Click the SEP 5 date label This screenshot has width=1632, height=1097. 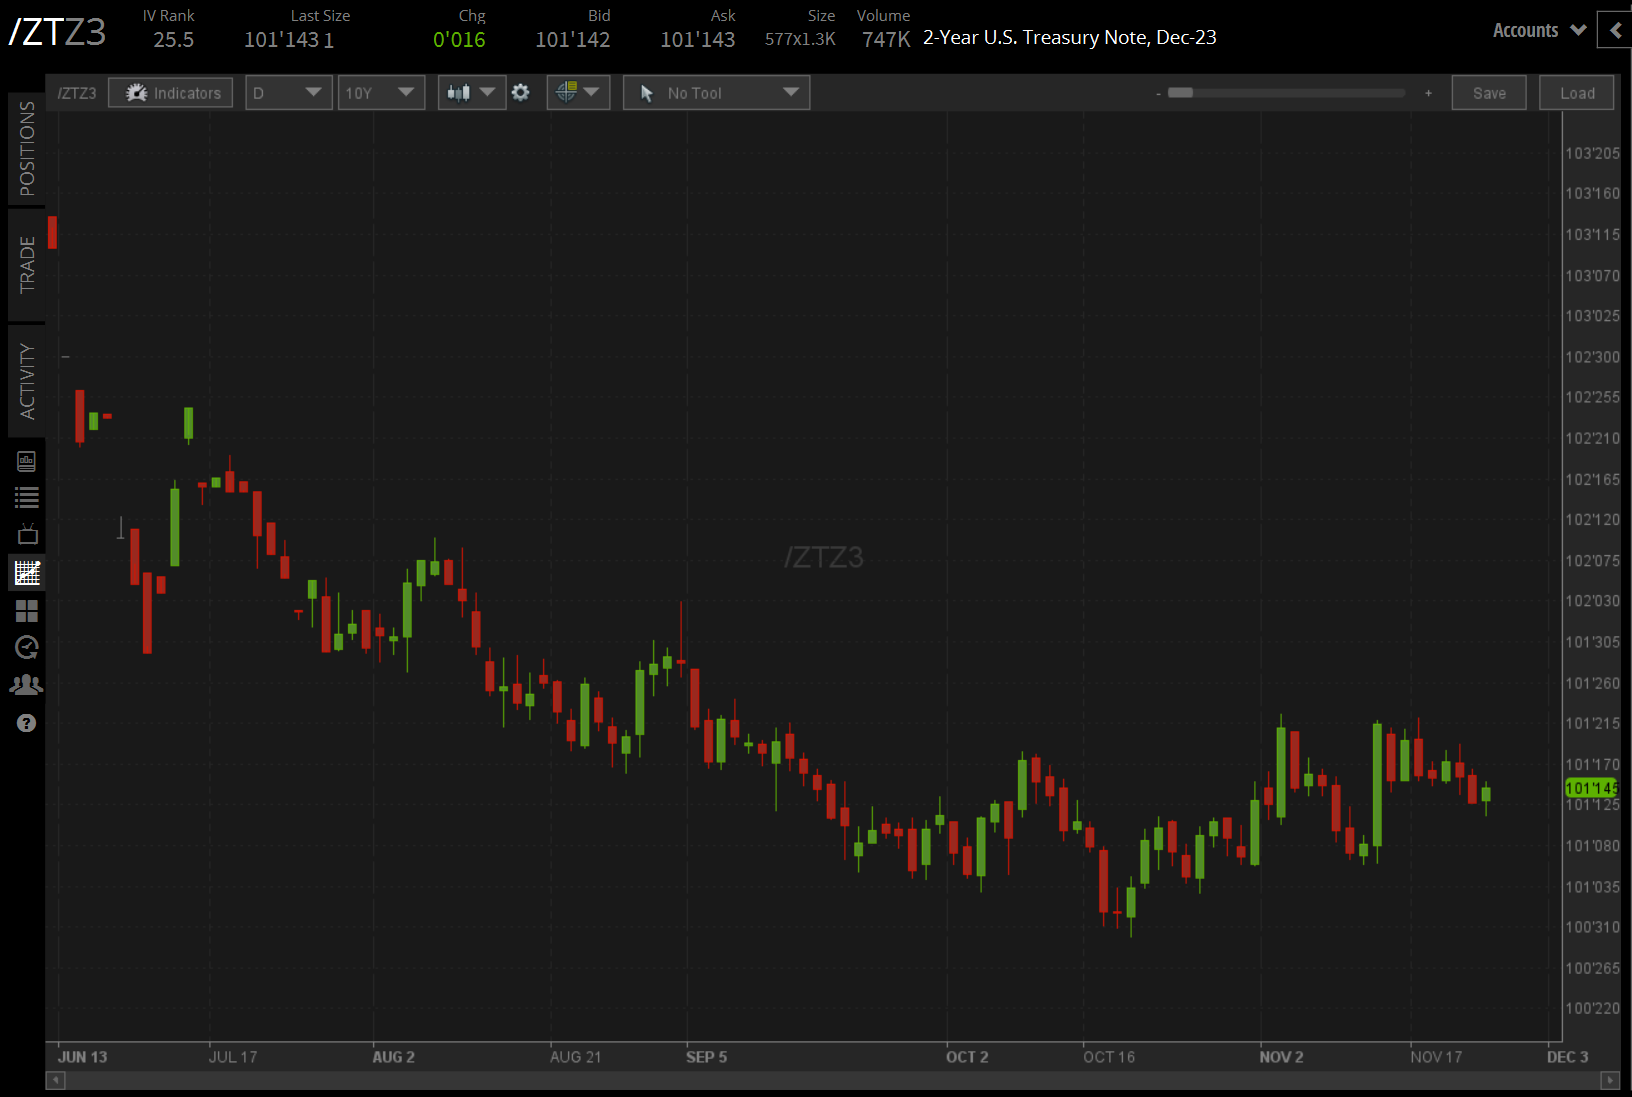click(707, 1057)
